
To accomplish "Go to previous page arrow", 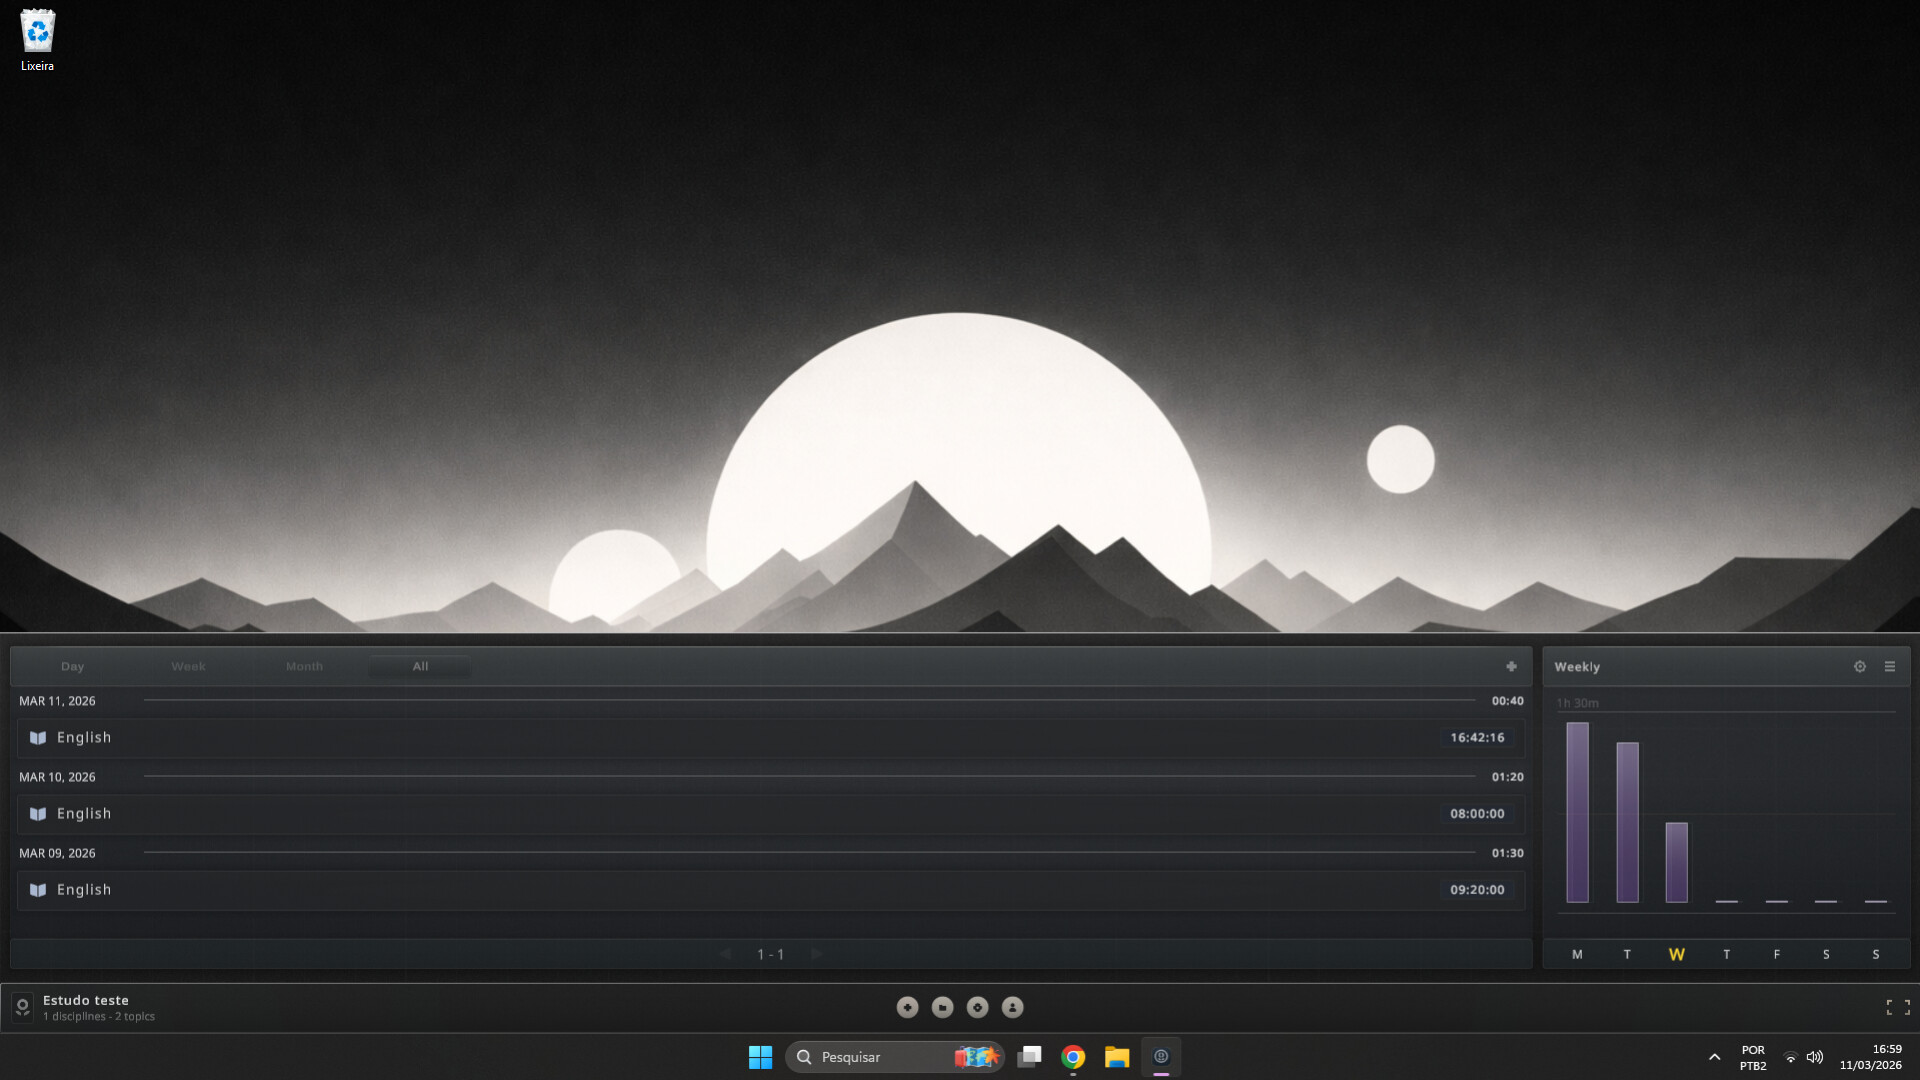I will coord(725,954).
